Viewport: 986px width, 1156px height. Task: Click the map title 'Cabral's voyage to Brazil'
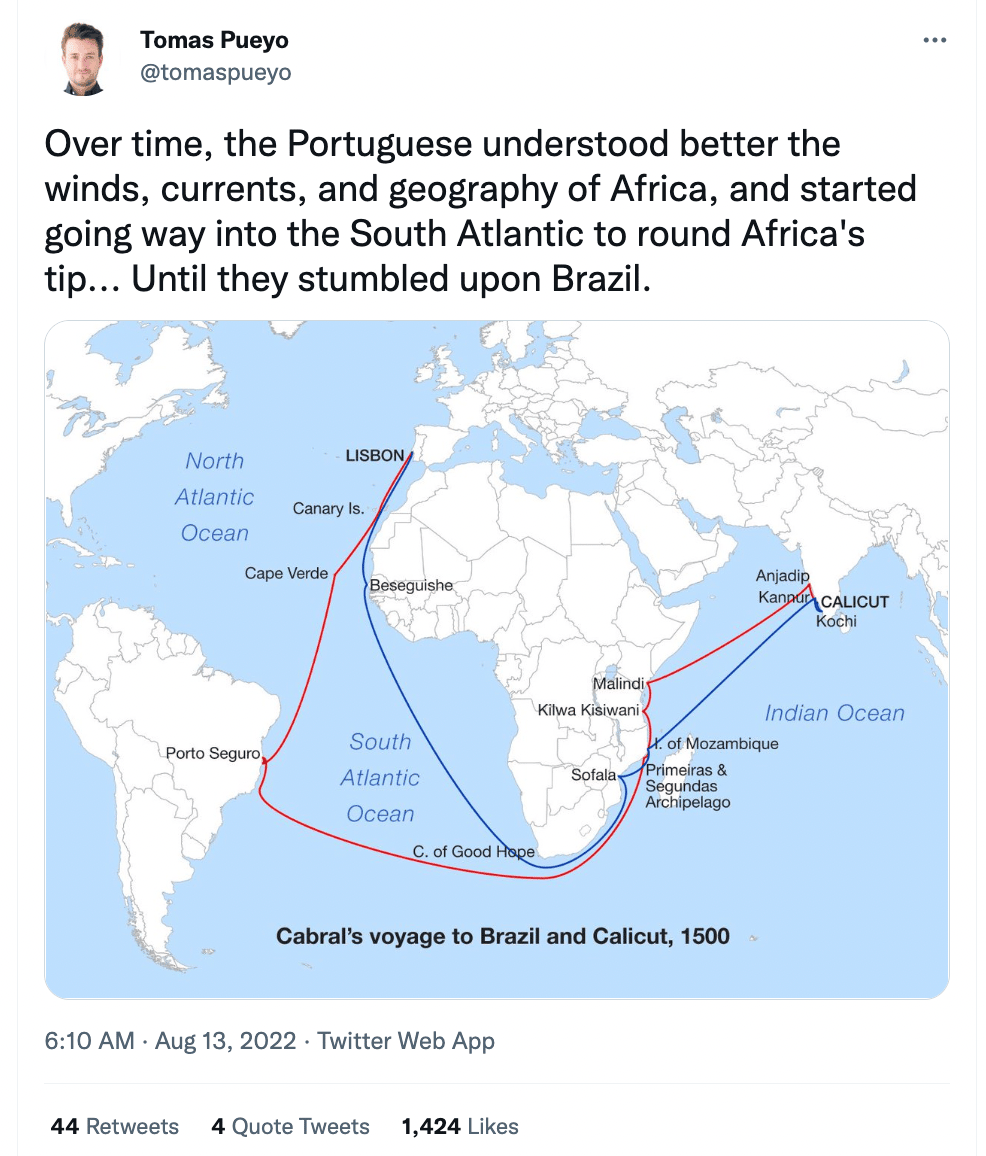coord(502,936)
